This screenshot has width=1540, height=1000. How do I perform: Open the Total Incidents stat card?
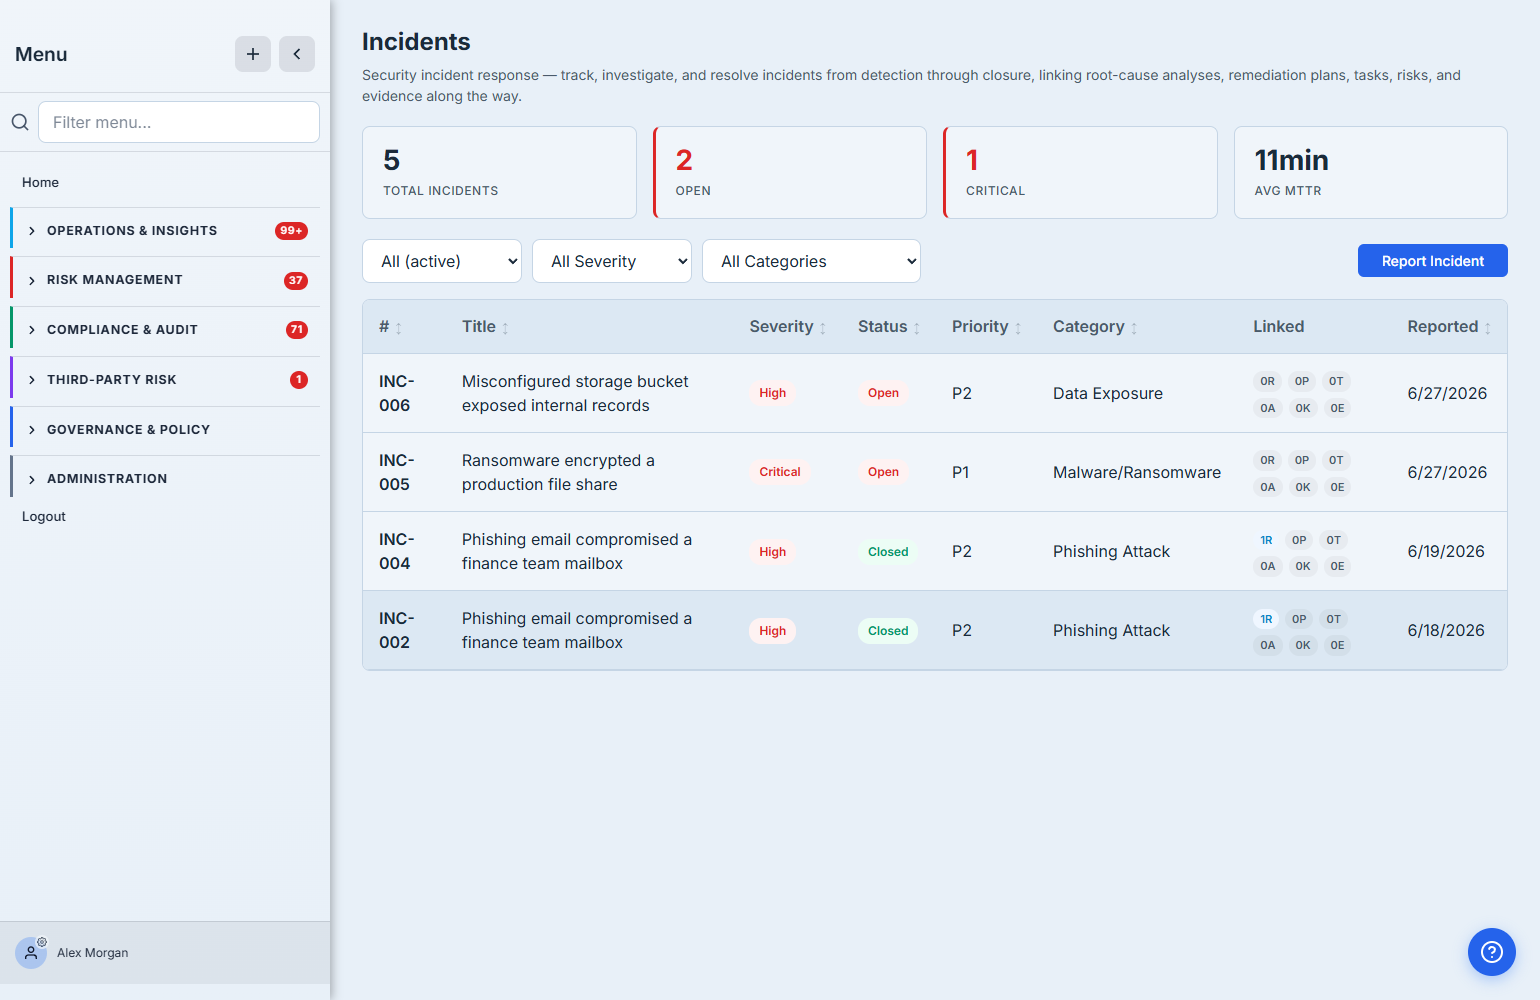click(x=499, y=172)
